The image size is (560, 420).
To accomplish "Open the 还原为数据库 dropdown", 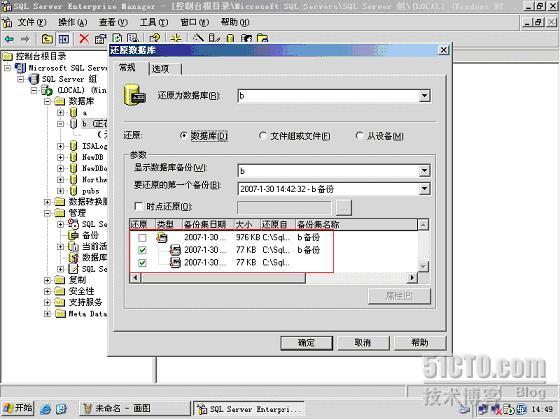I will 424,96.
